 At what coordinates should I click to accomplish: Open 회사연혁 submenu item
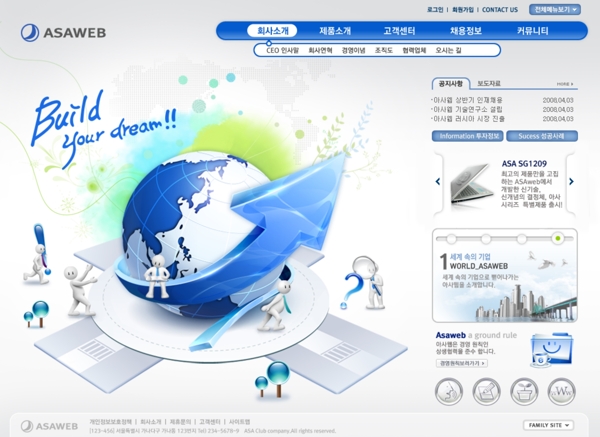click(x=320, y=50)
